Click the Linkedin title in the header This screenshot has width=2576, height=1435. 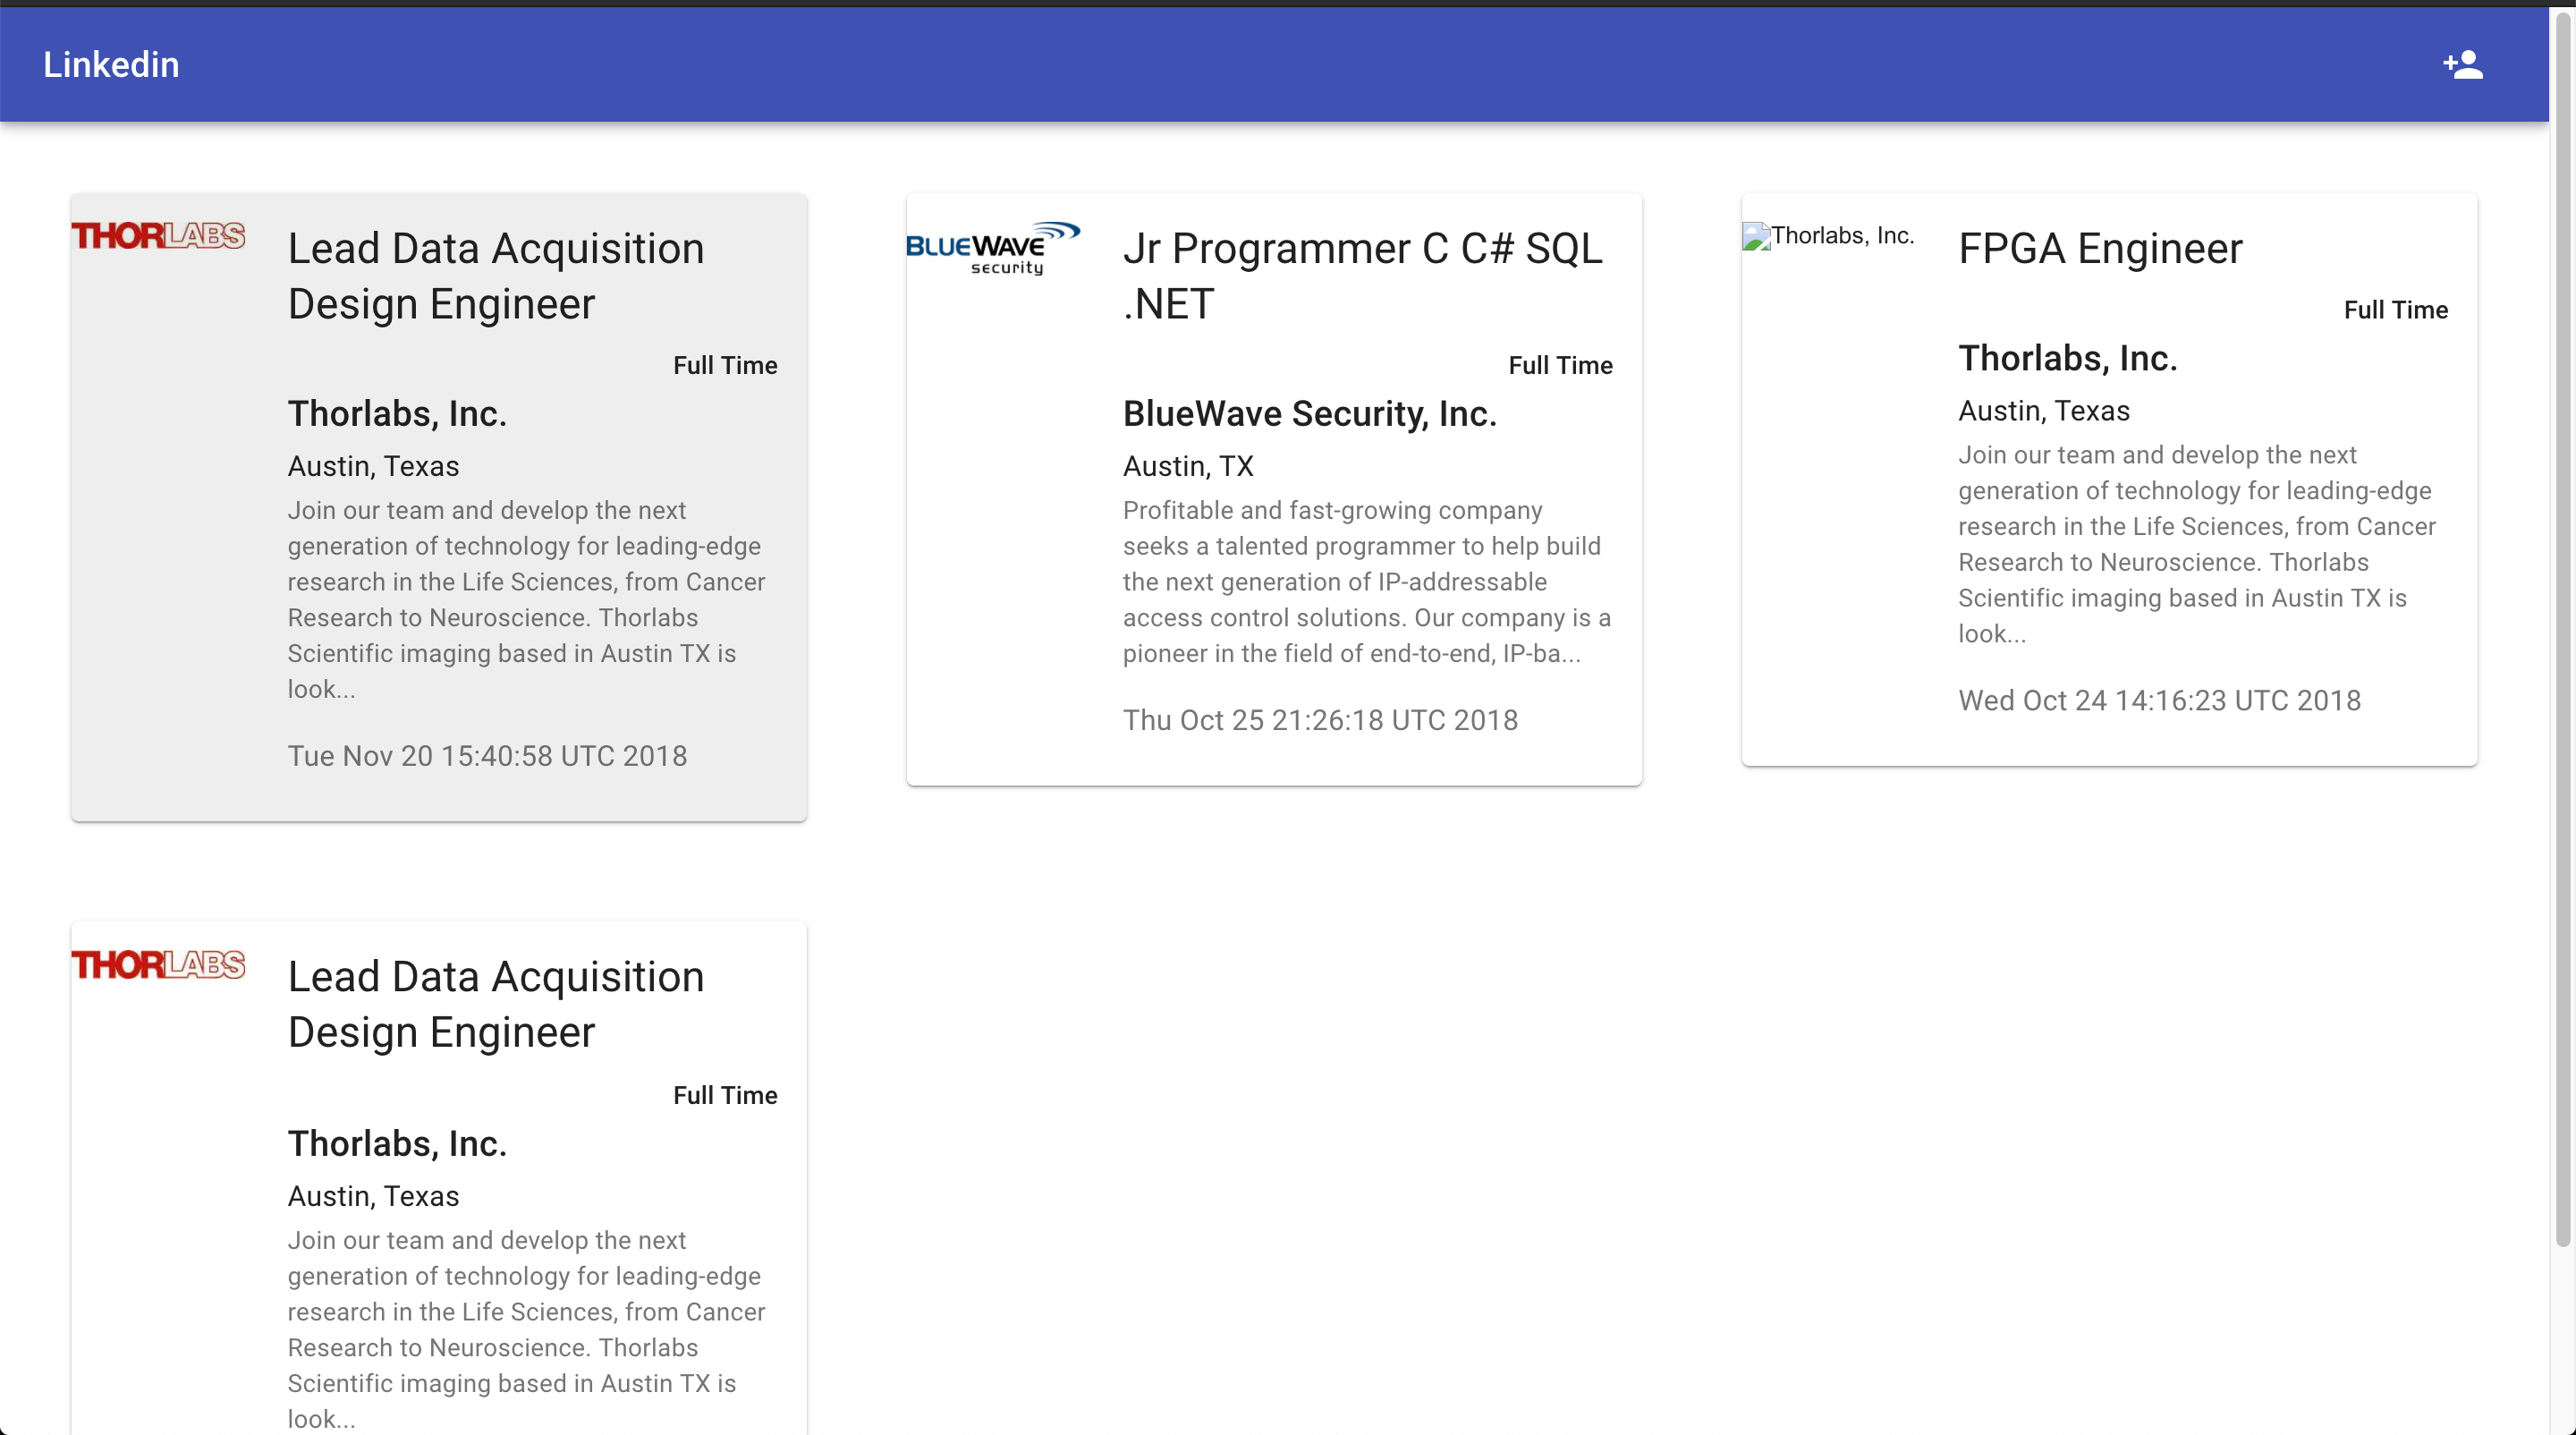coord(111,65)
